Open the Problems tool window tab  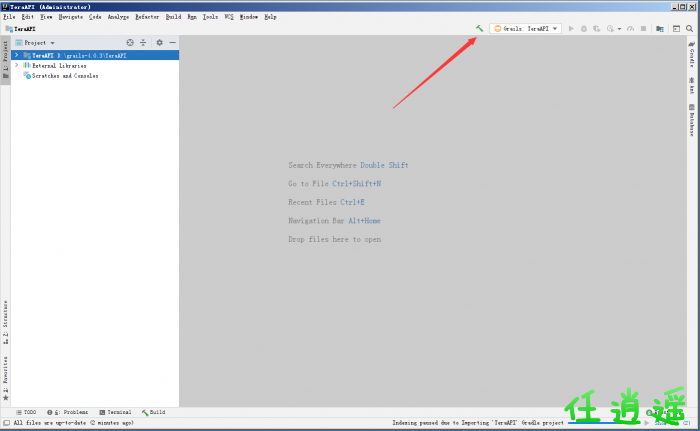68,412
